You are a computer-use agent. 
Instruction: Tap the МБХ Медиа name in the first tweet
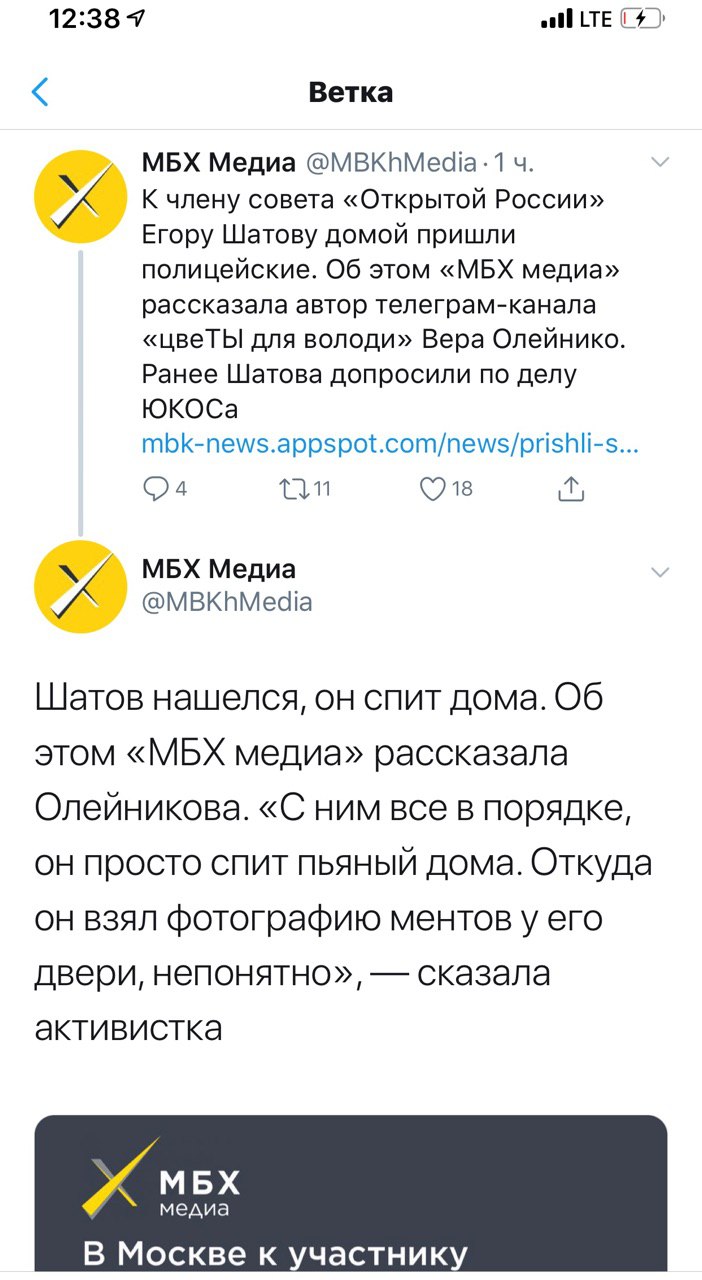tap(218, 162)
